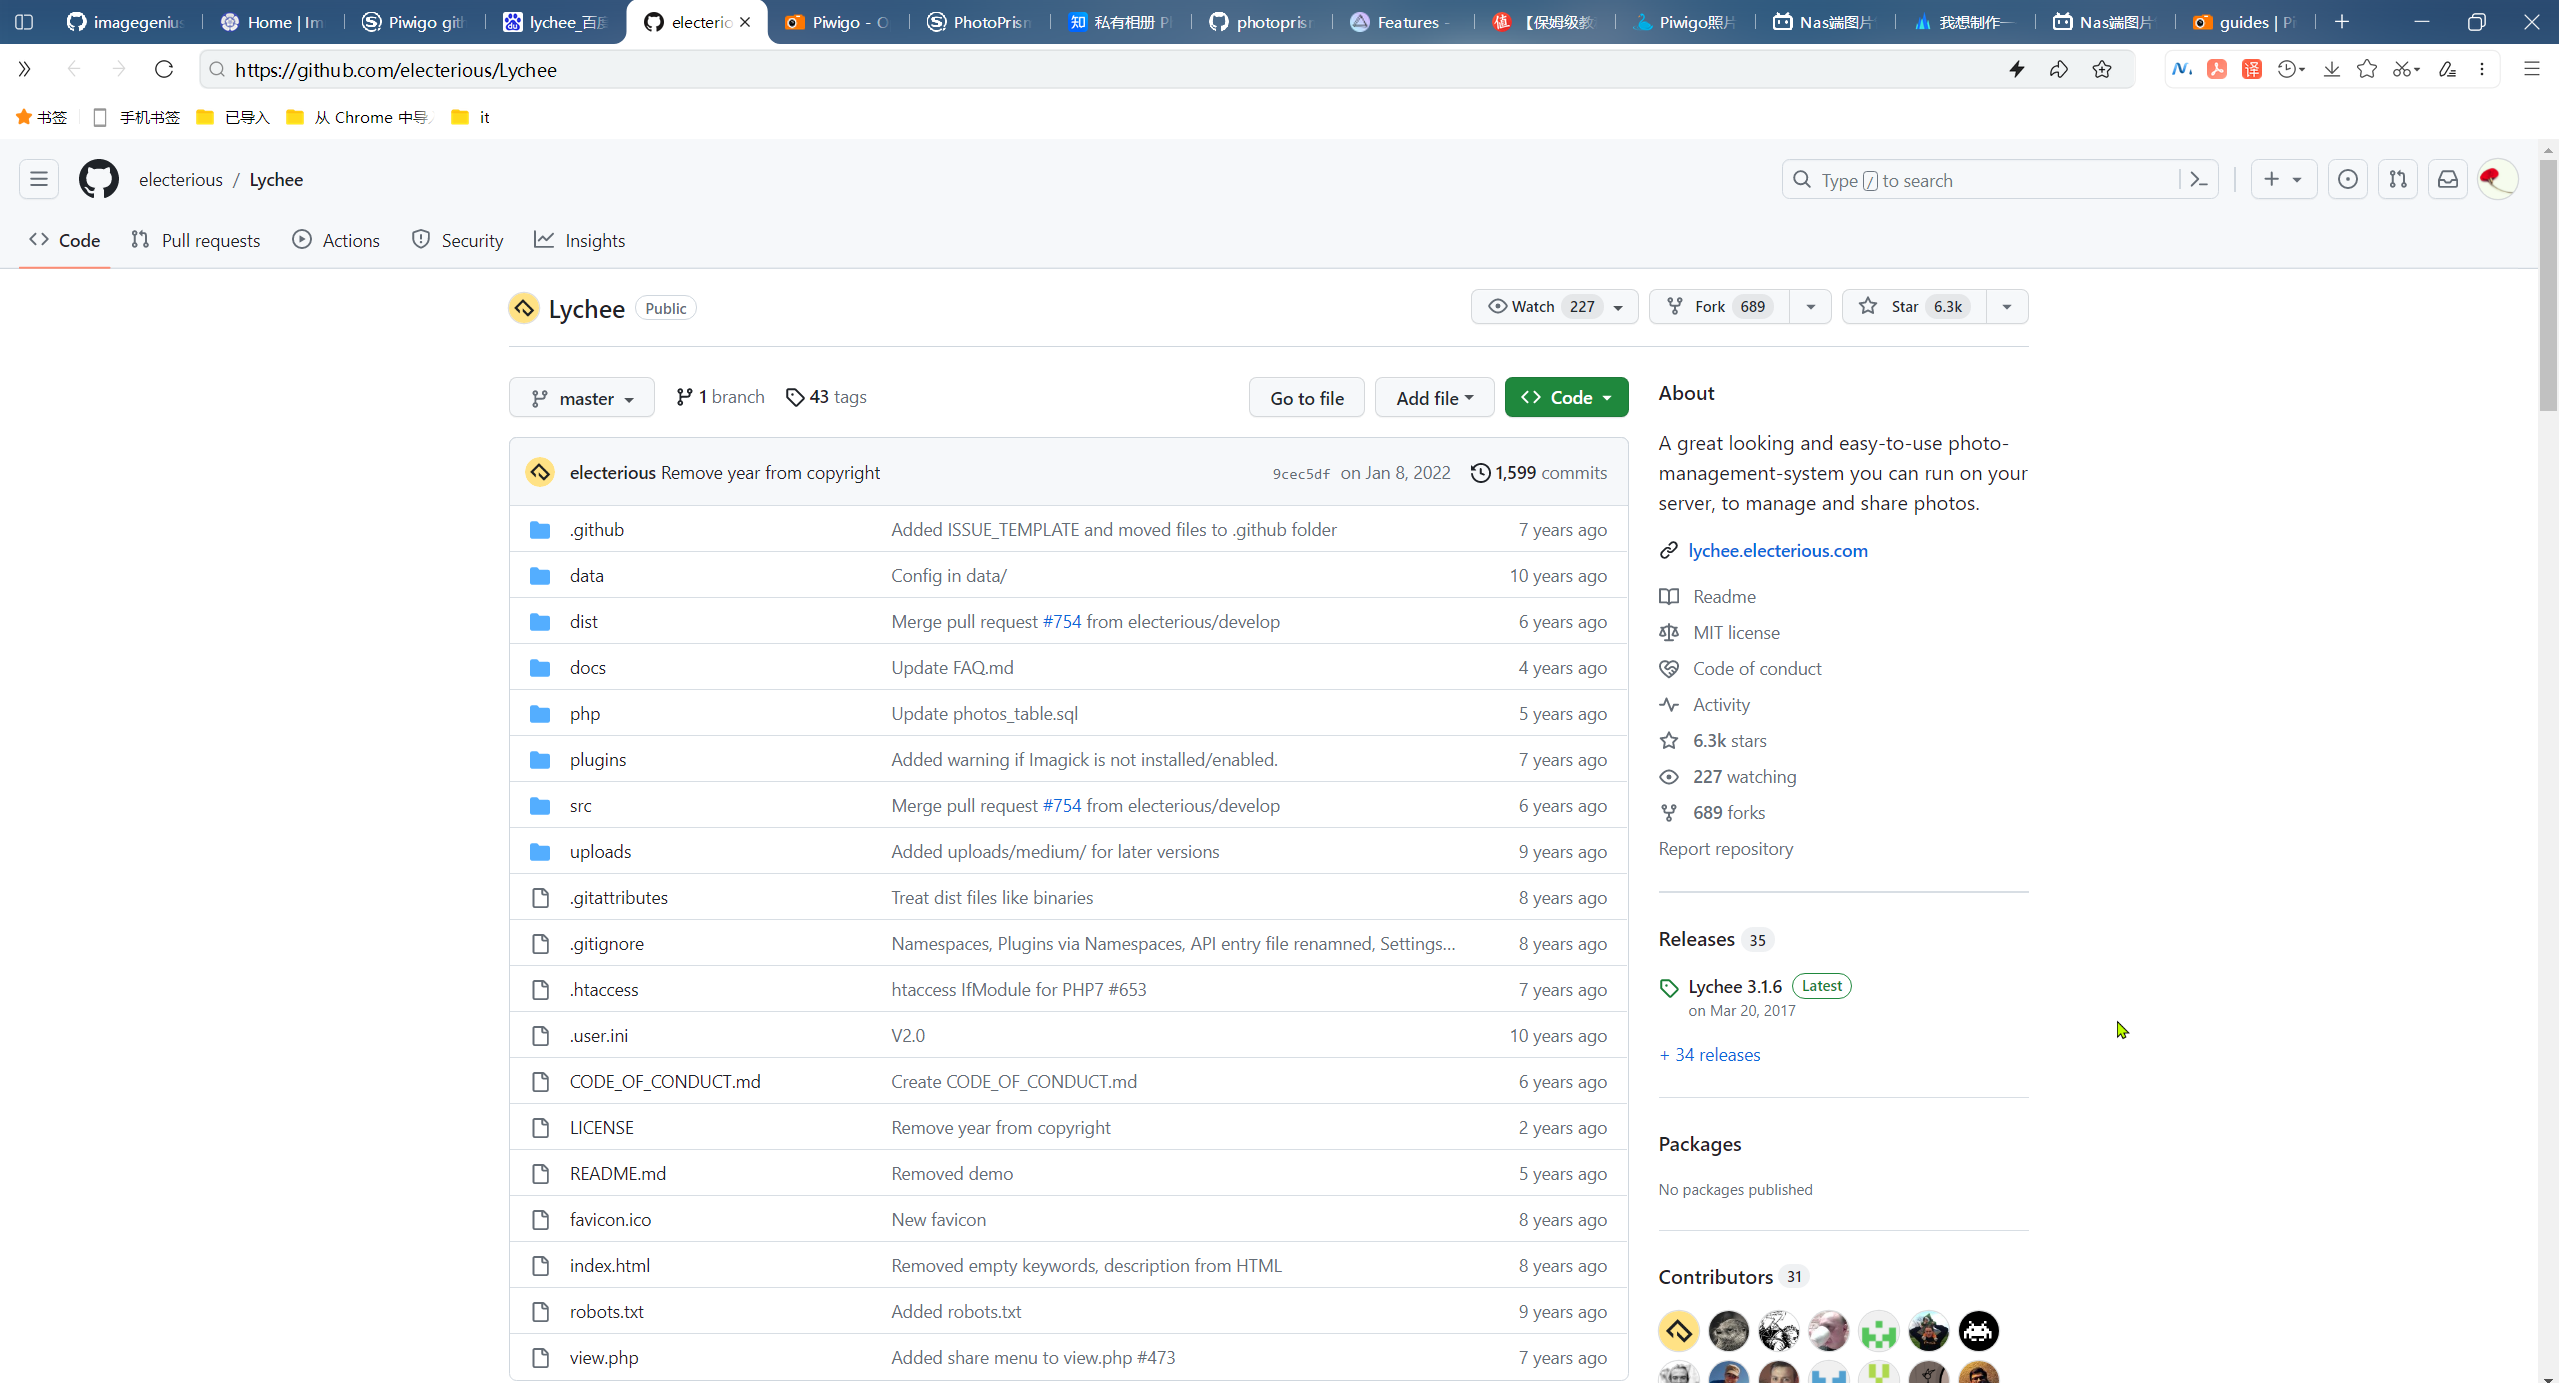Open the Pull requests icon in header
This screenshot has width=2559, height=1383.
click(2398, 180)
